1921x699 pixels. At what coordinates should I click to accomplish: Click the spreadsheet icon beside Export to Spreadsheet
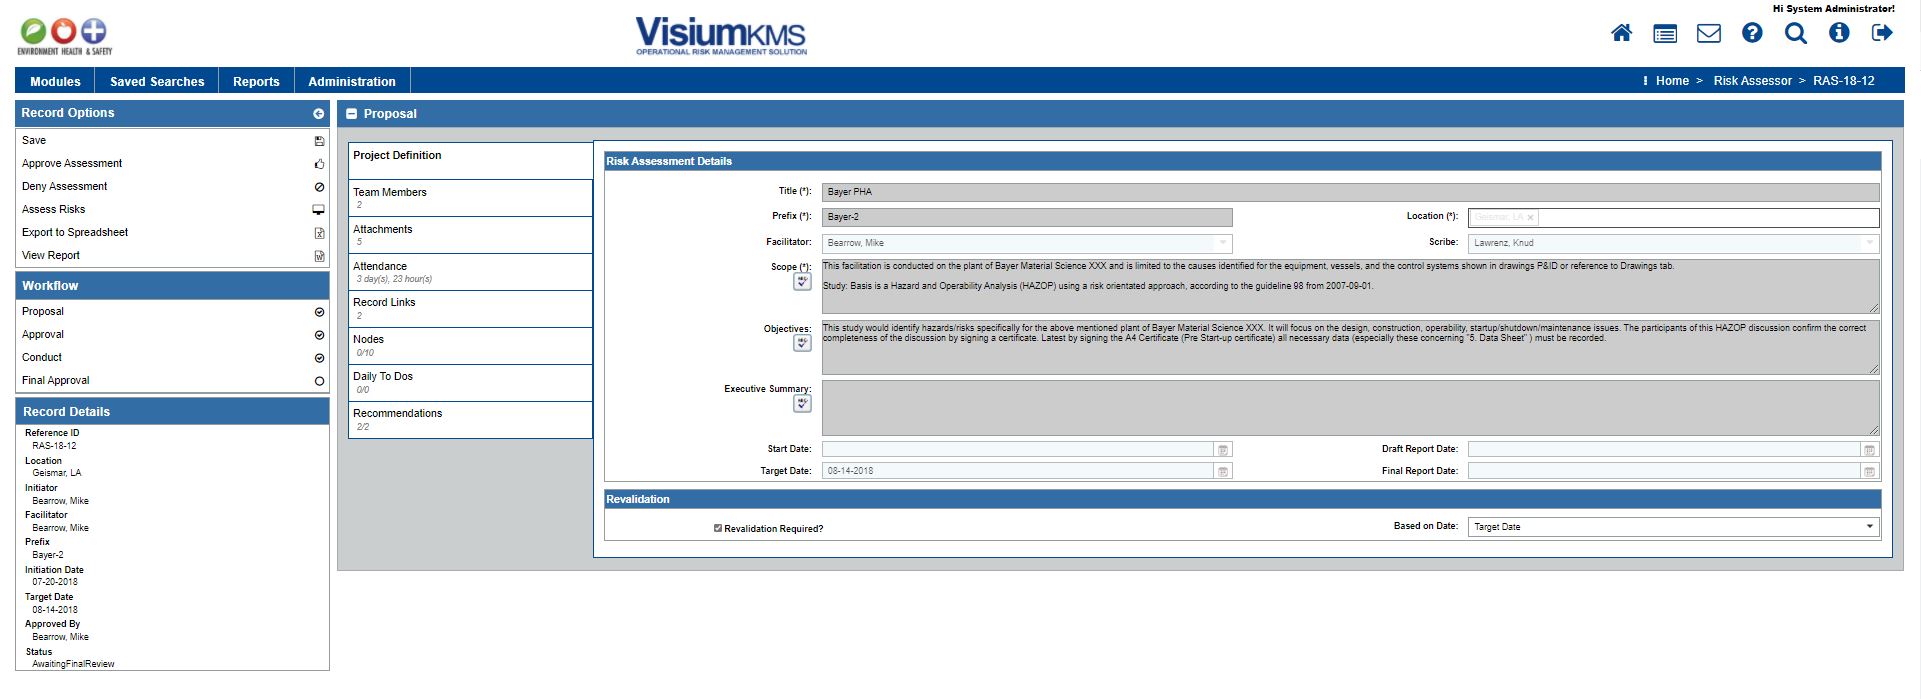pos(319,233)
